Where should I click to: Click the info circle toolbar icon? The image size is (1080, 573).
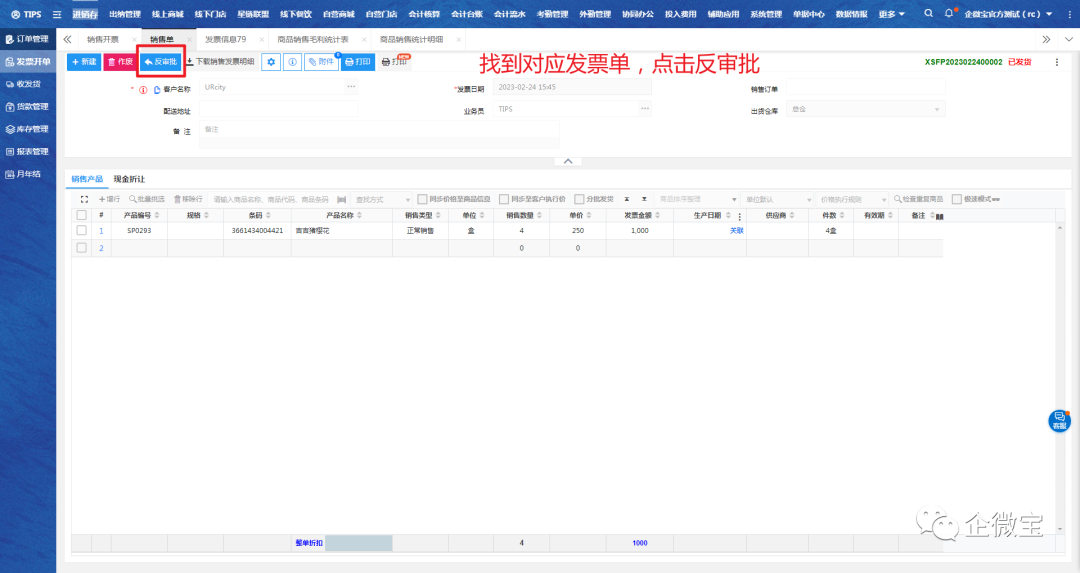tap(292, 62)
